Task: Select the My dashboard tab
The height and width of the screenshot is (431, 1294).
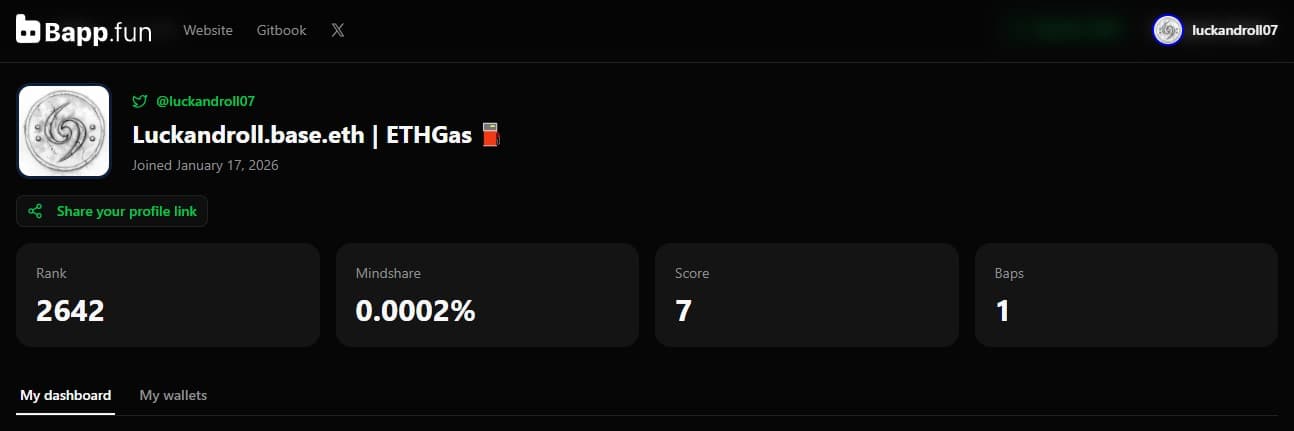Action: pos(65,395)
